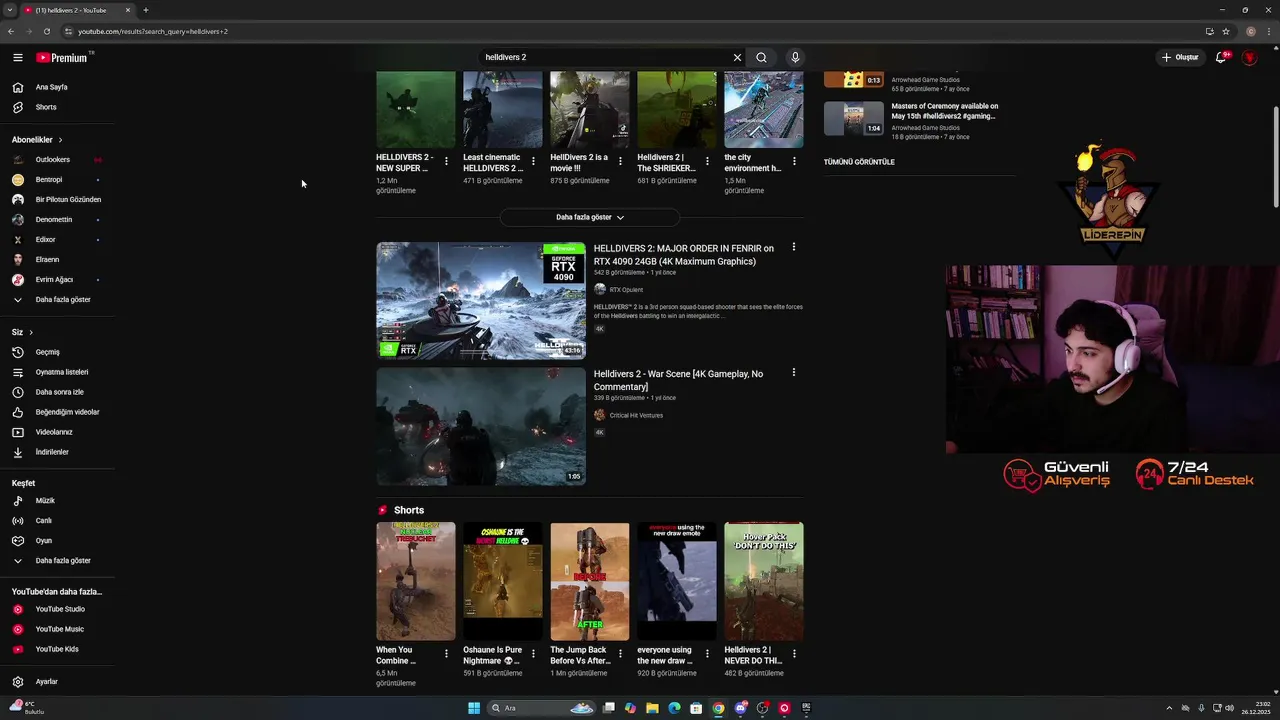Screen dimensions: 1280x720
Task: Clear the search box with X
Action: (737, 57)
